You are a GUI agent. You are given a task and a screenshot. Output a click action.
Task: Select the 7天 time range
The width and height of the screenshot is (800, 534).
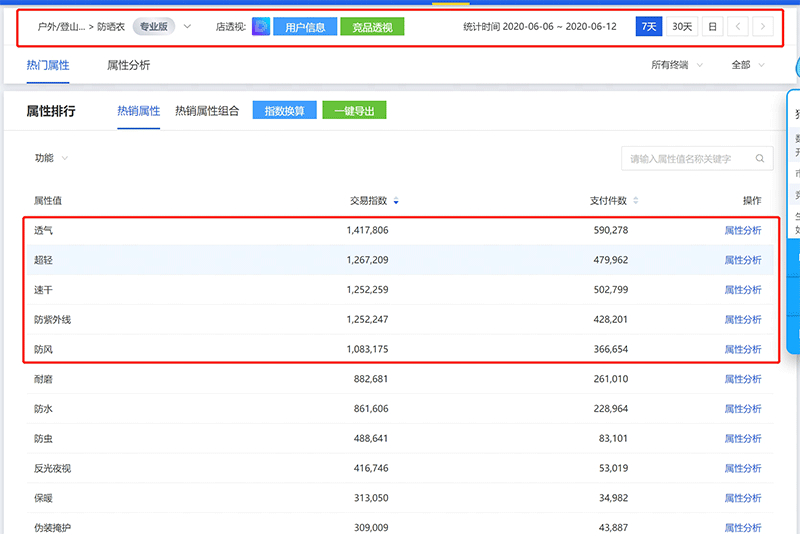coord(648,27)
